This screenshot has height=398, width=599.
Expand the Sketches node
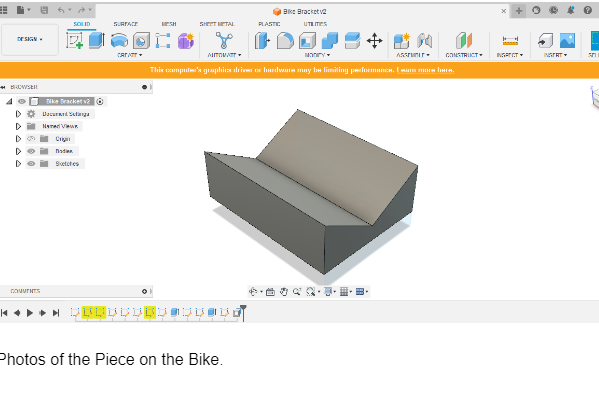[18, 163]
